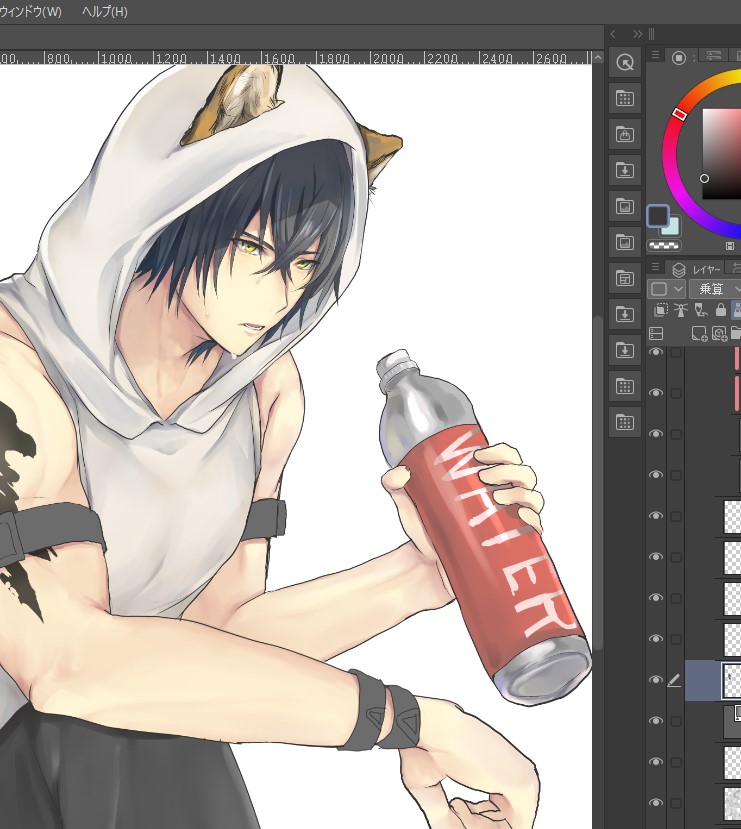The height and width of the screenshot is (829, 741).
Task: Set as Reference Layer lighthouse icon
Action: coord(681,310)
